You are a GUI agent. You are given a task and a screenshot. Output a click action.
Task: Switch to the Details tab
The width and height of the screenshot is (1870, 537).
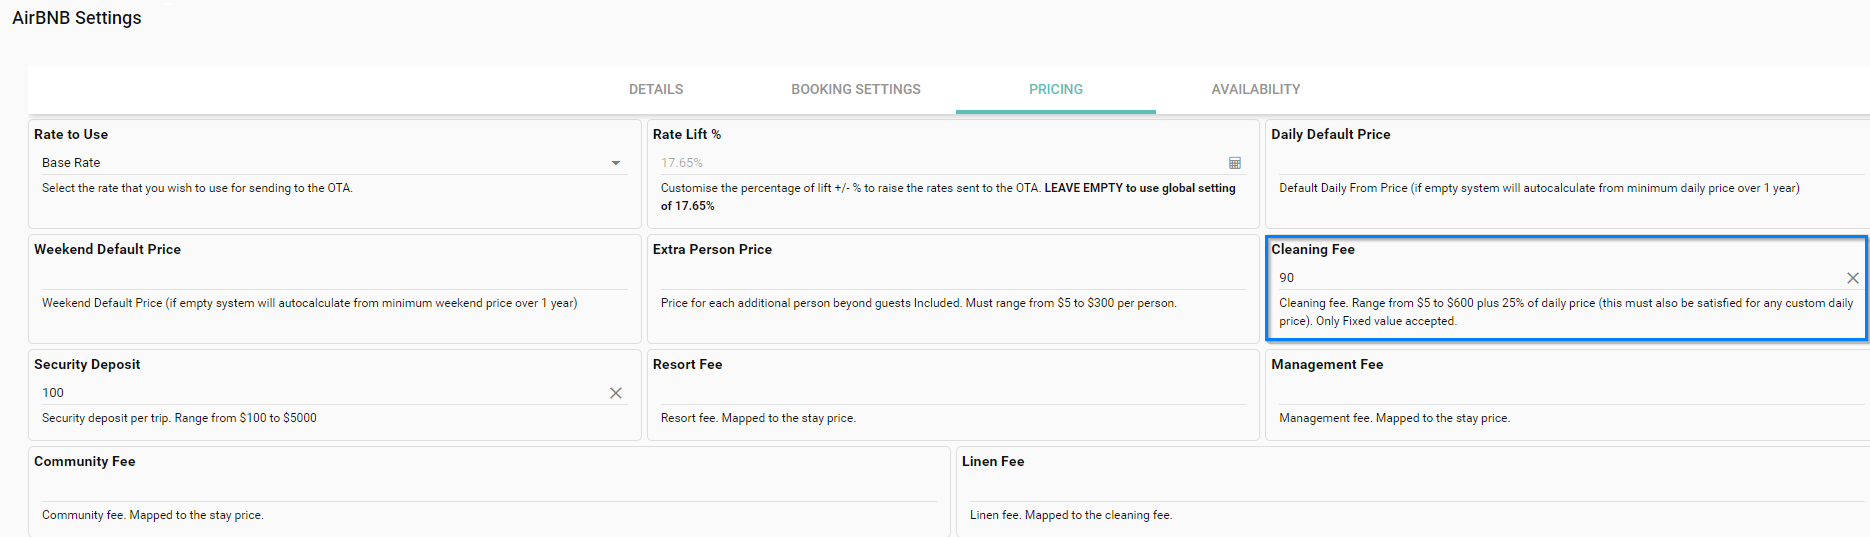656,89
